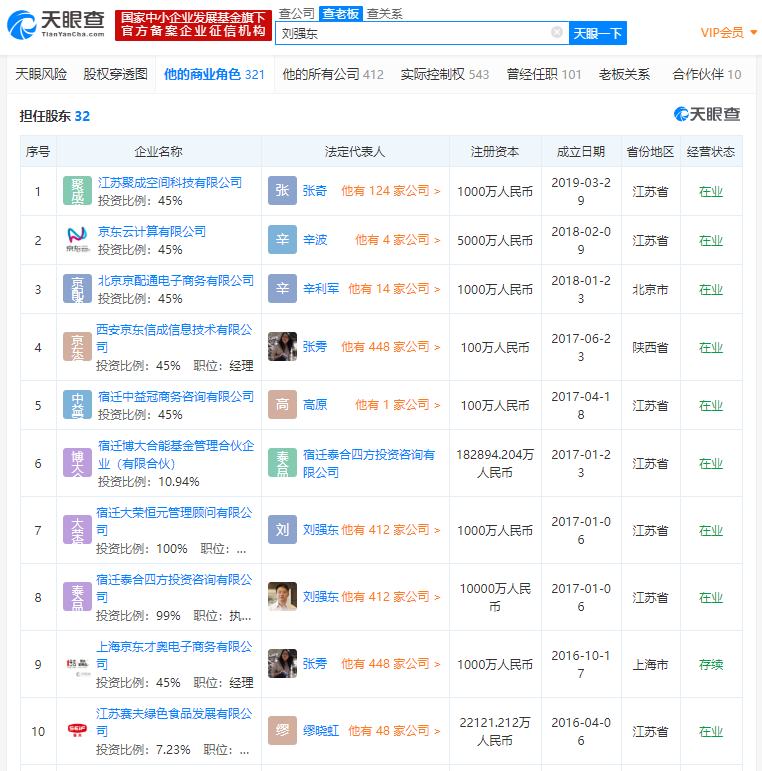Screen dimensions: 762x771
Task: Switch to the 查关系 search tab
Action: [x=384, y=13]
